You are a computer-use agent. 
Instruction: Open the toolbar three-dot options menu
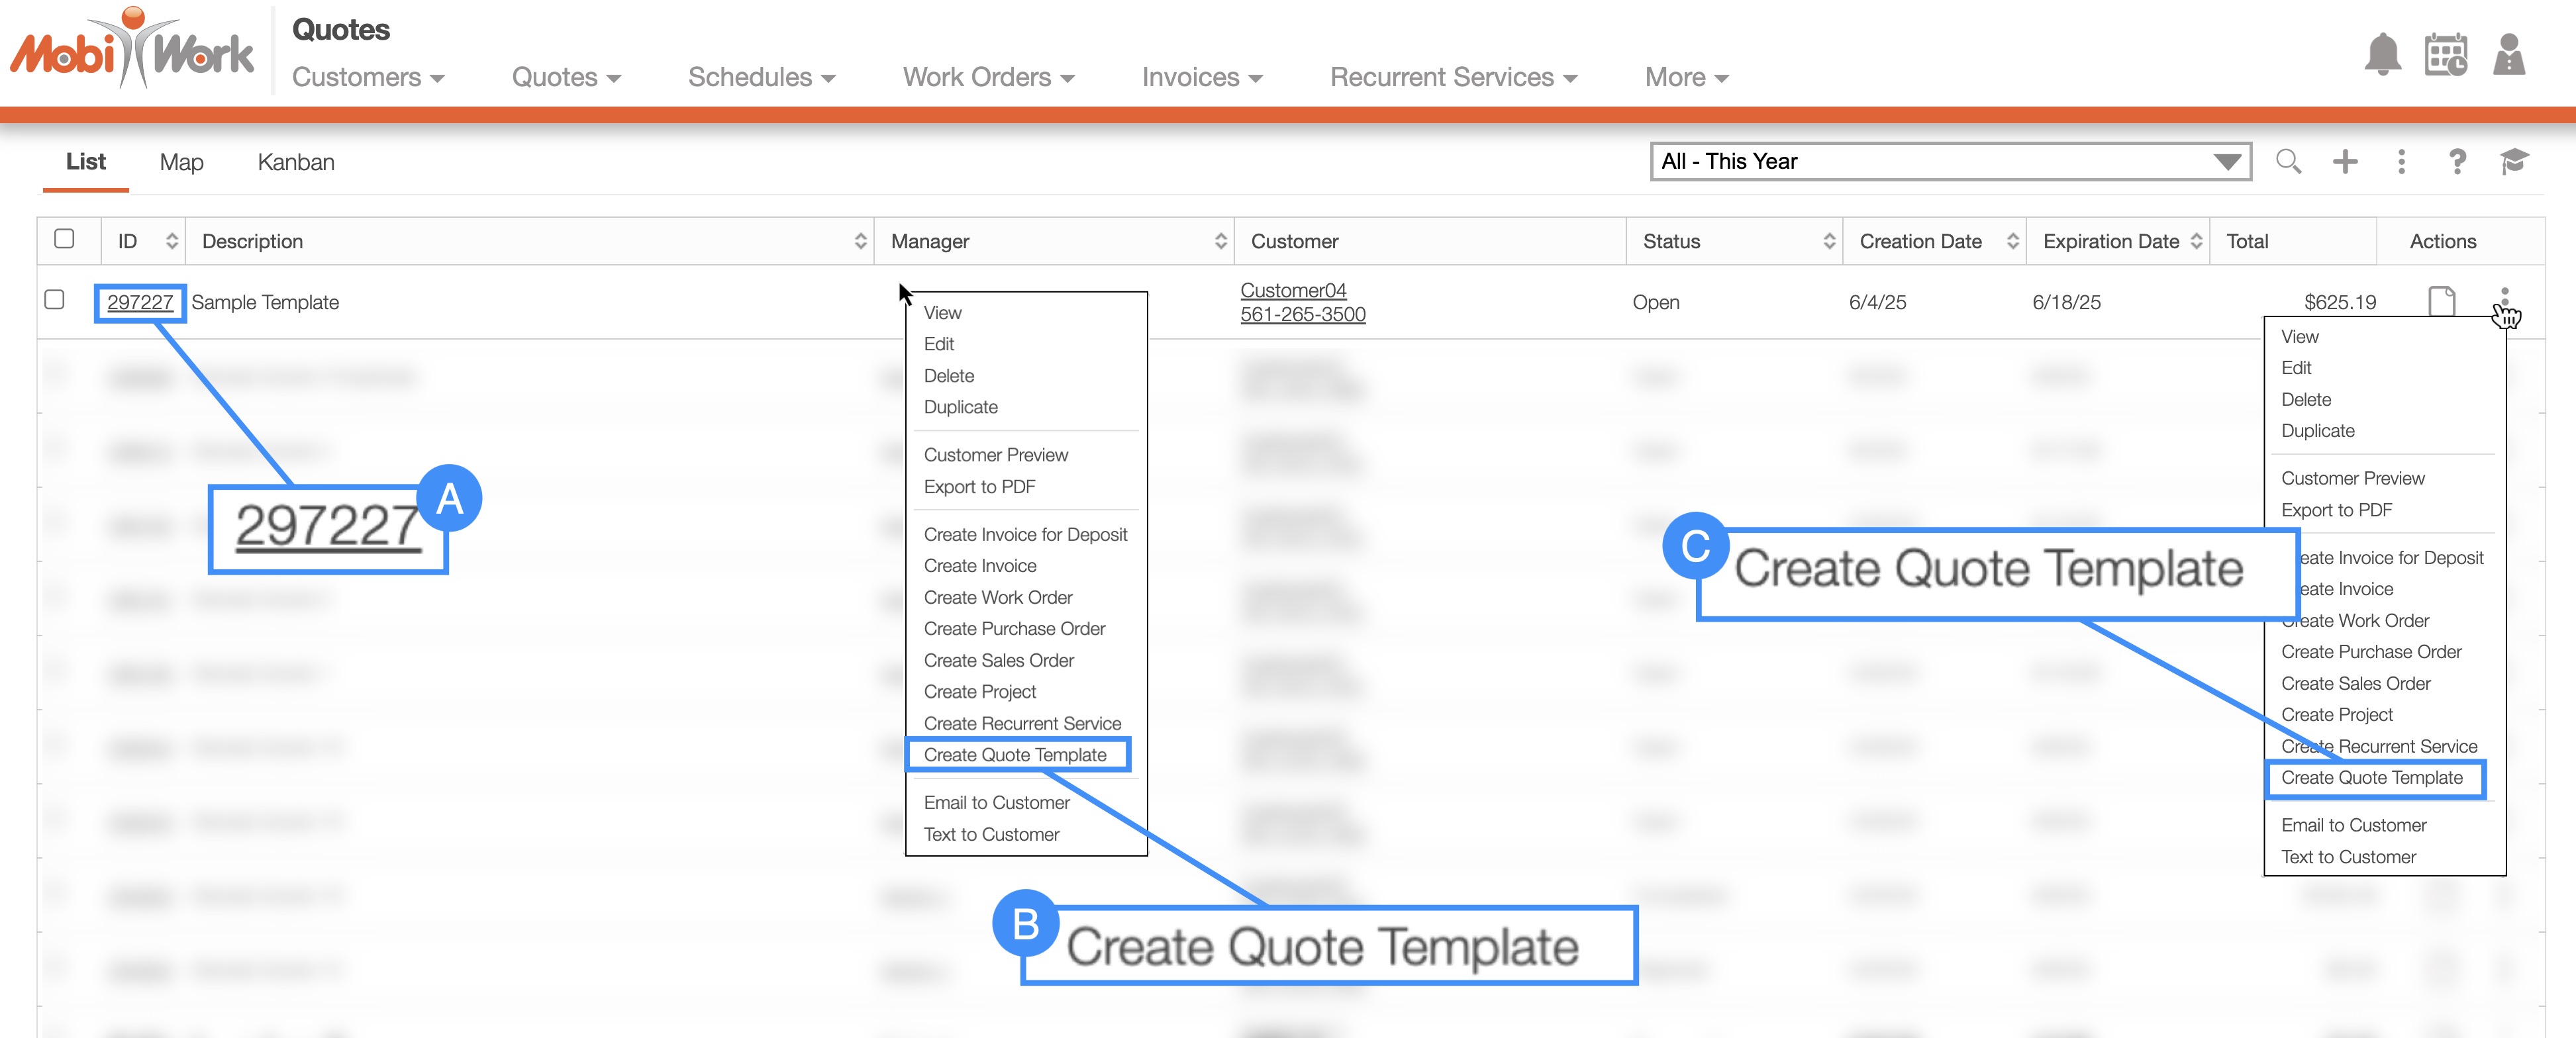2401,161
